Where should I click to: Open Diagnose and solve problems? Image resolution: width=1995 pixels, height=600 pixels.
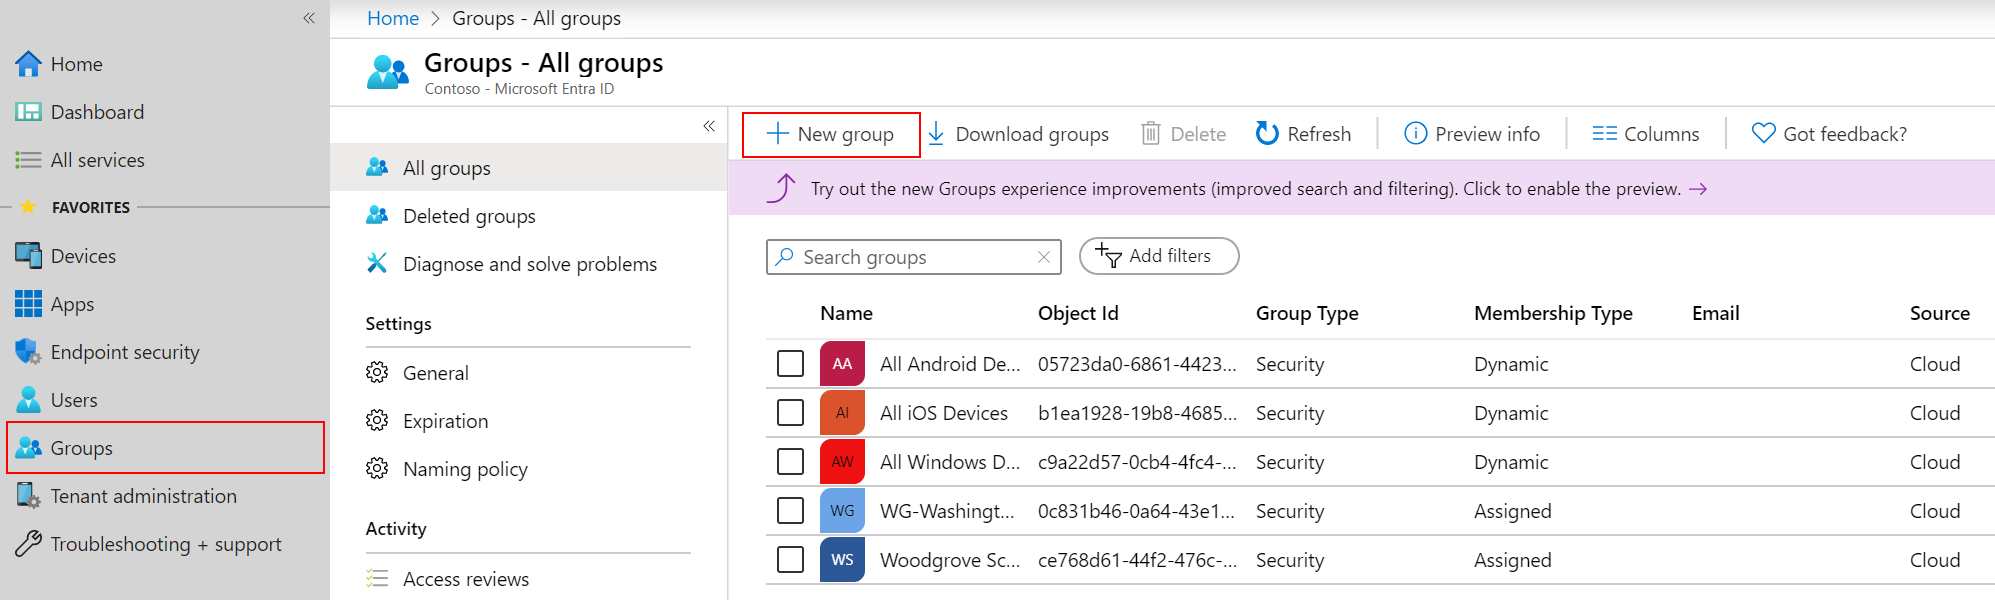click(528, 264)
